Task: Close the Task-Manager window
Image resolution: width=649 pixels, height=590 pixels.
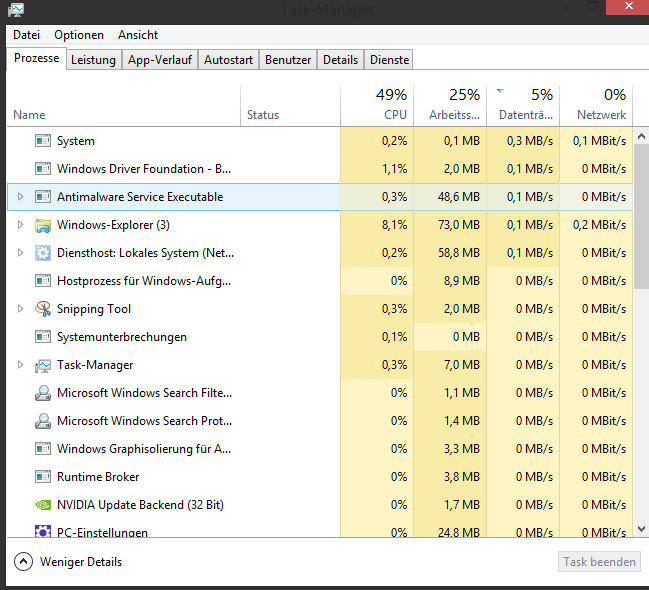Action: pos(628,6)
